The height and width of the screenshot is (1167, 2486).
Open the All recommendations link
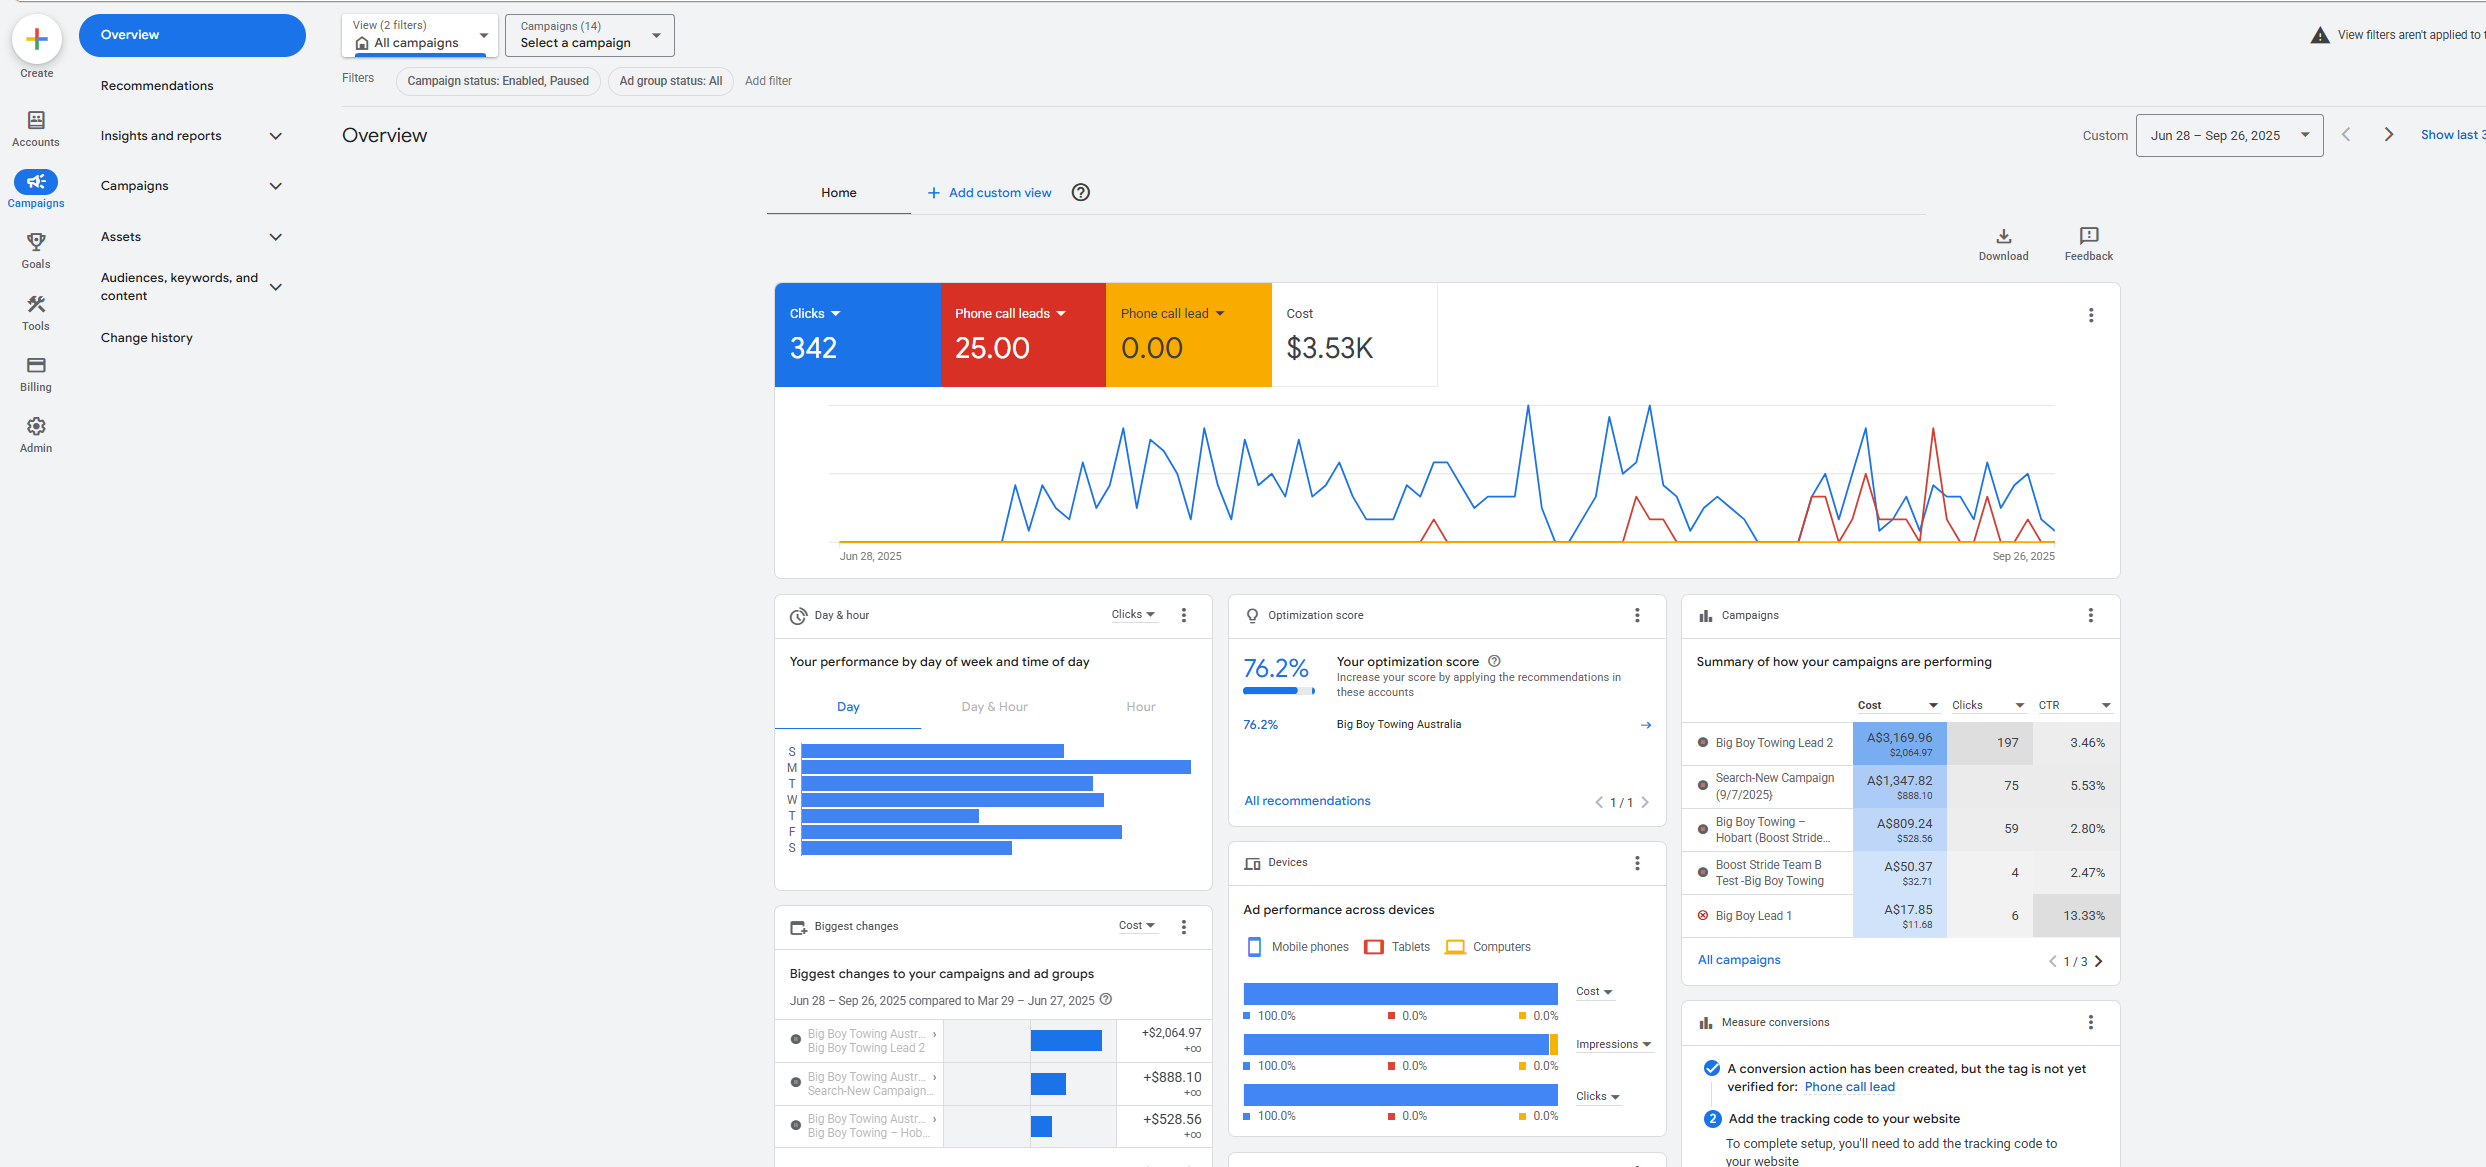(x=1307, y=801)
